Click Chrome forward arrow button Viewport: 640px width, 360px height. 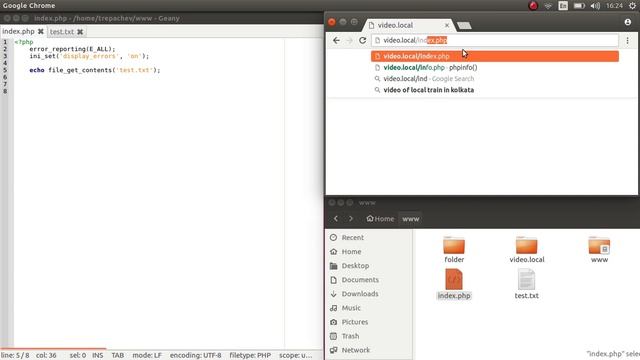coord(349,40)
